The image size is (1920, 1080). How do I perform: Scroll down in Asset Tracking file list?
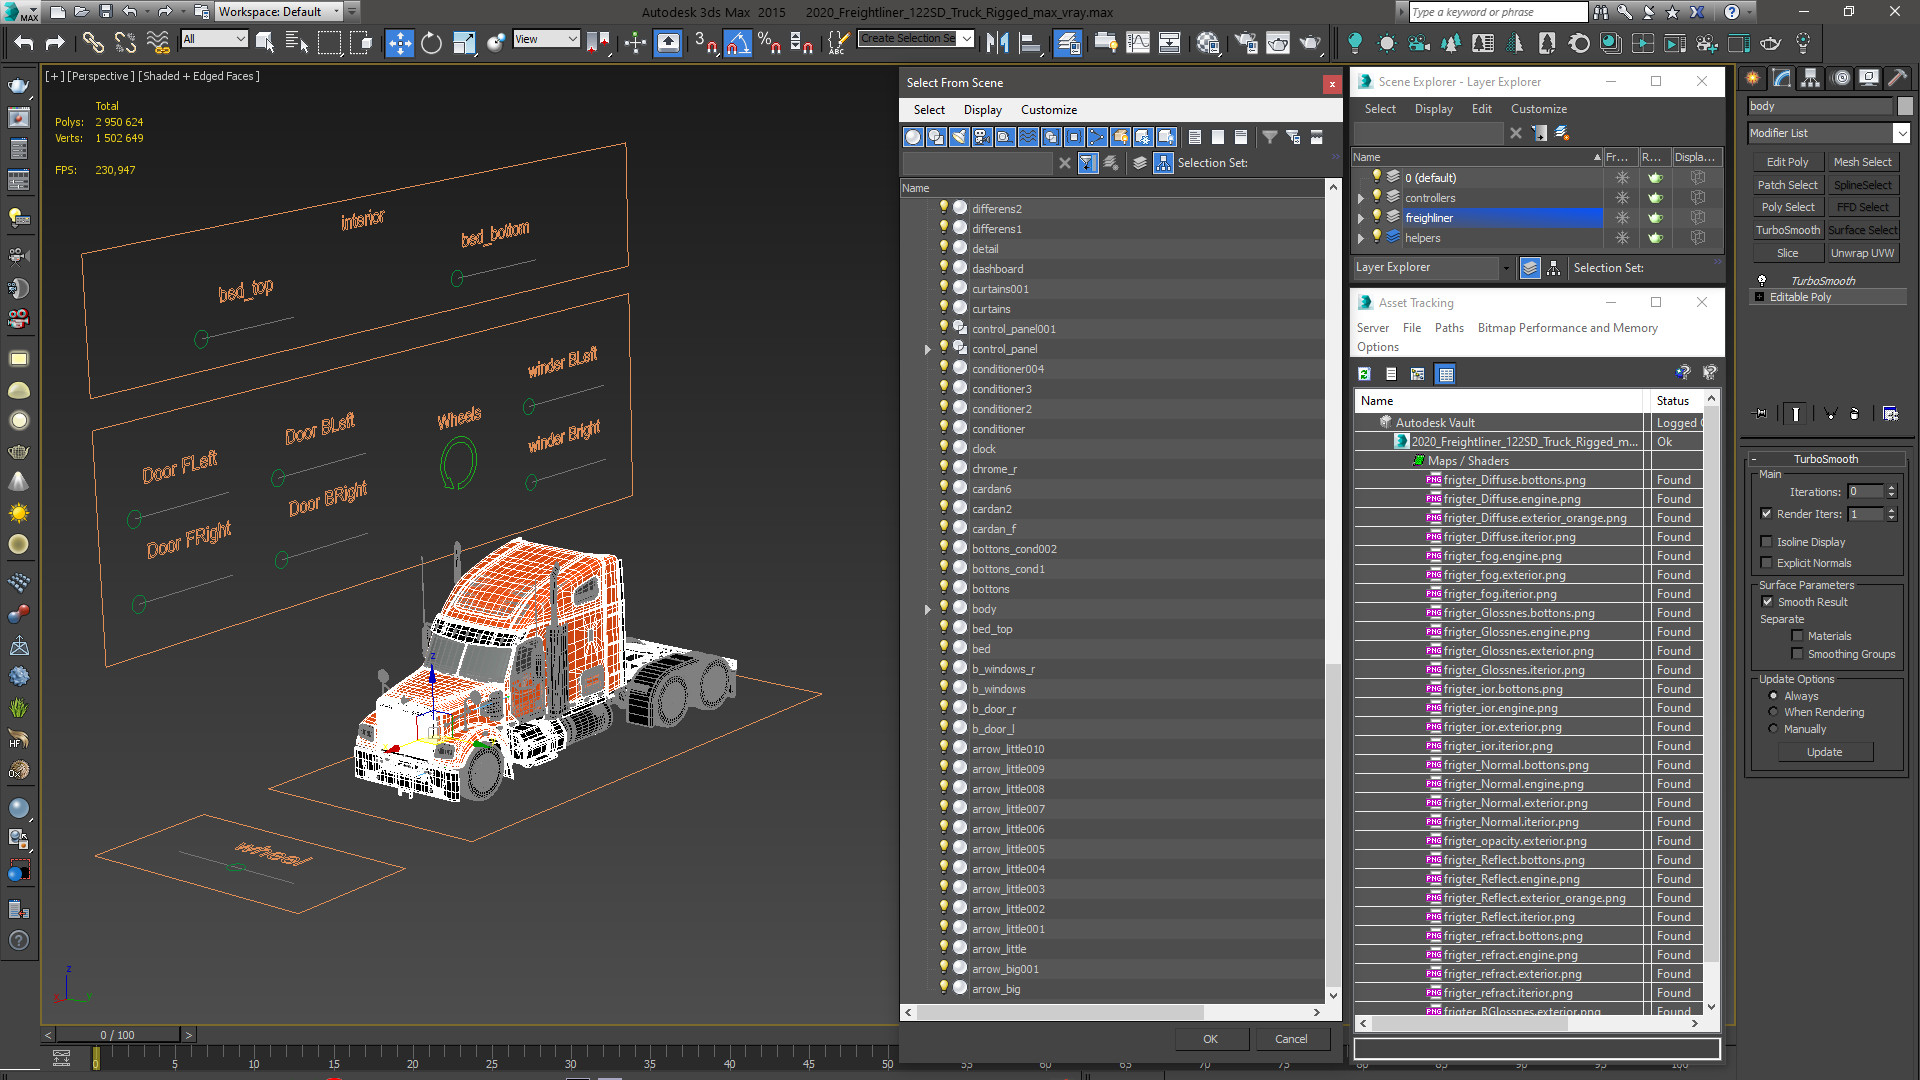[x=1710, y=1007]
